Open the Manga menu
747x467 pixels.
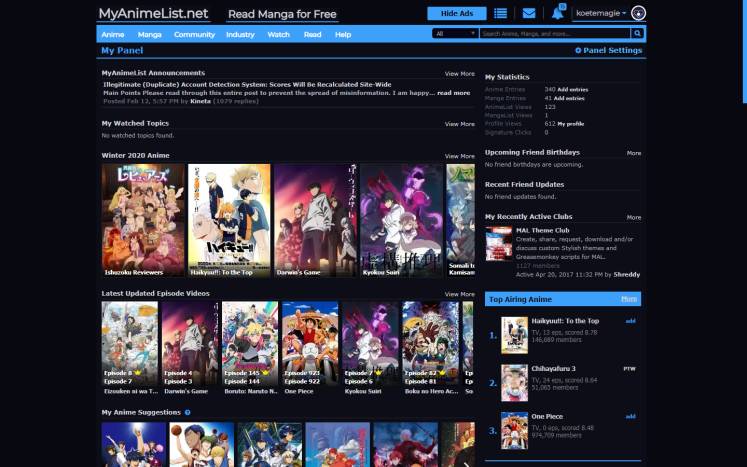150,34
